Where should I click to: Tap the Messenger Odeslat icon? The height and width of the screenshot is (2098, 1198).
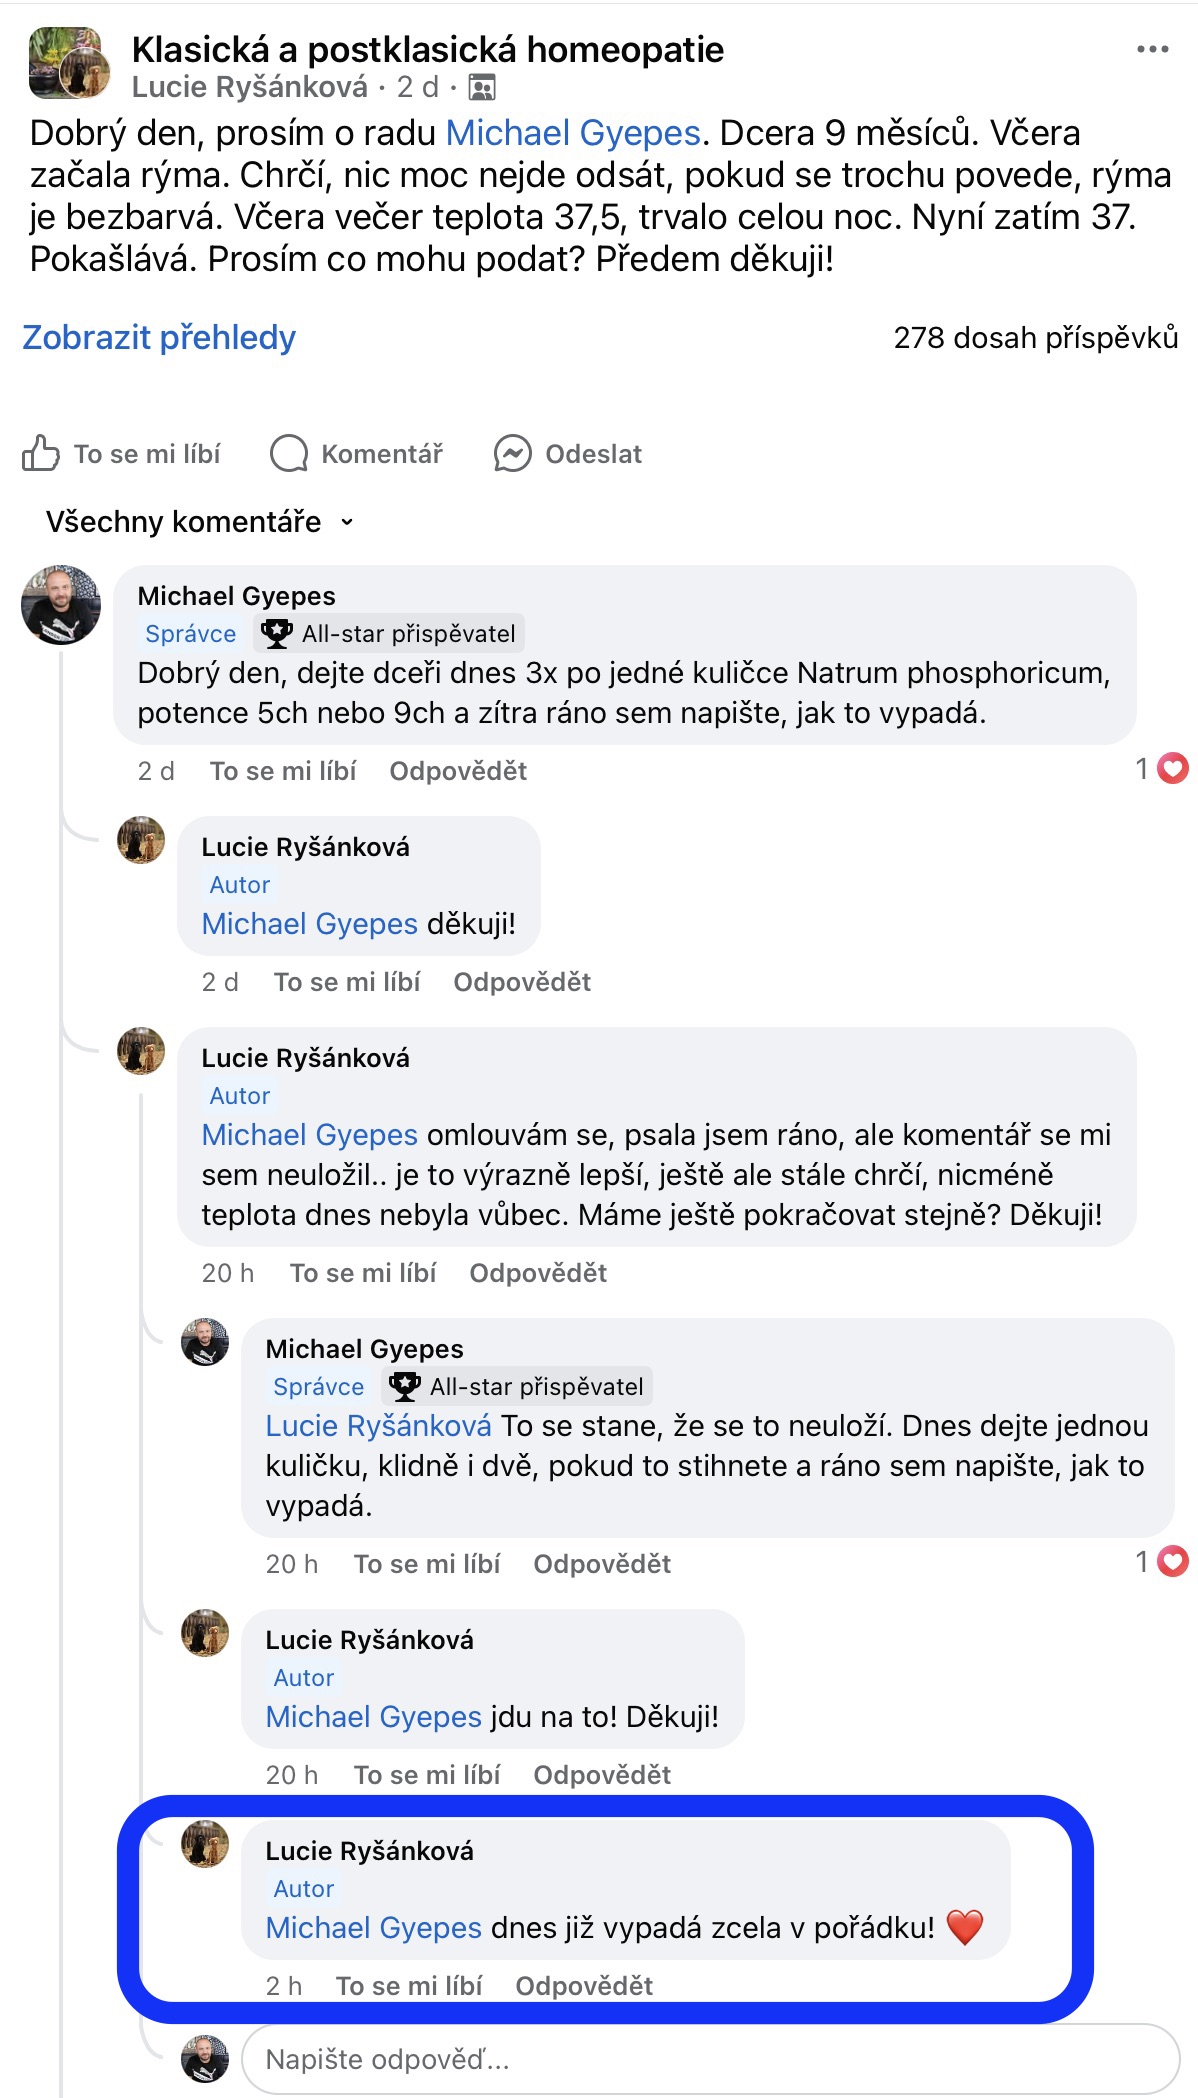click(512, 454)
